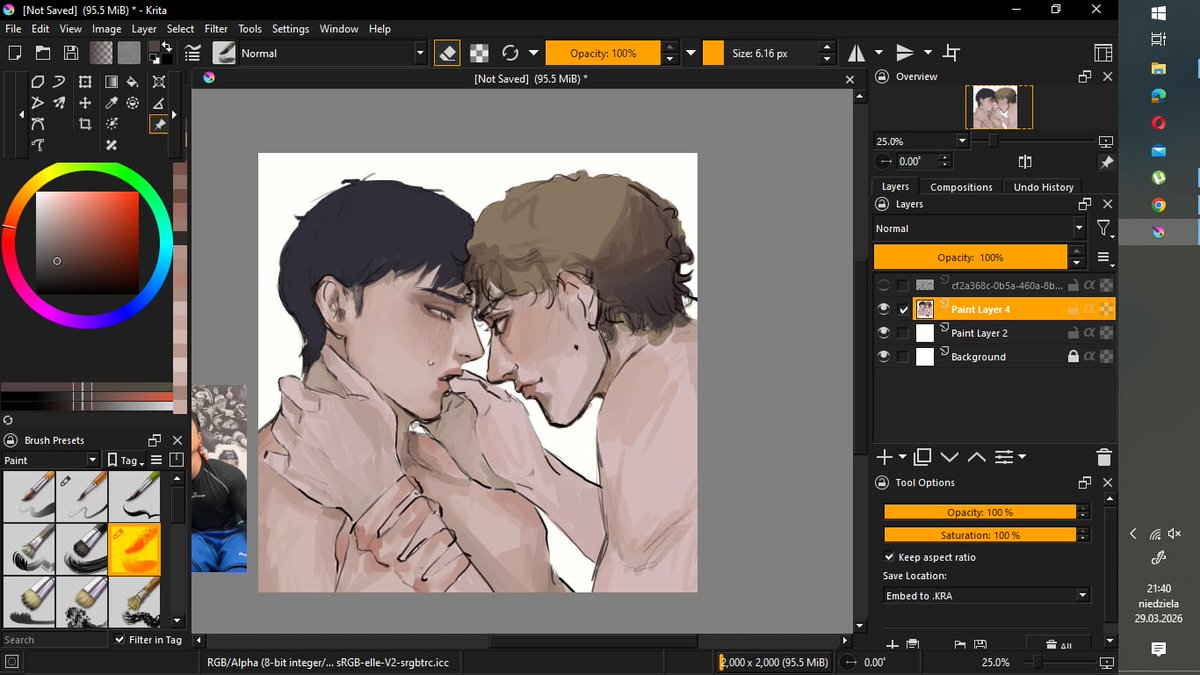Switch to the Undo History tab
Viewport: 1200px width, 675px height.
pyautogui.click(x=1043, y=187)
